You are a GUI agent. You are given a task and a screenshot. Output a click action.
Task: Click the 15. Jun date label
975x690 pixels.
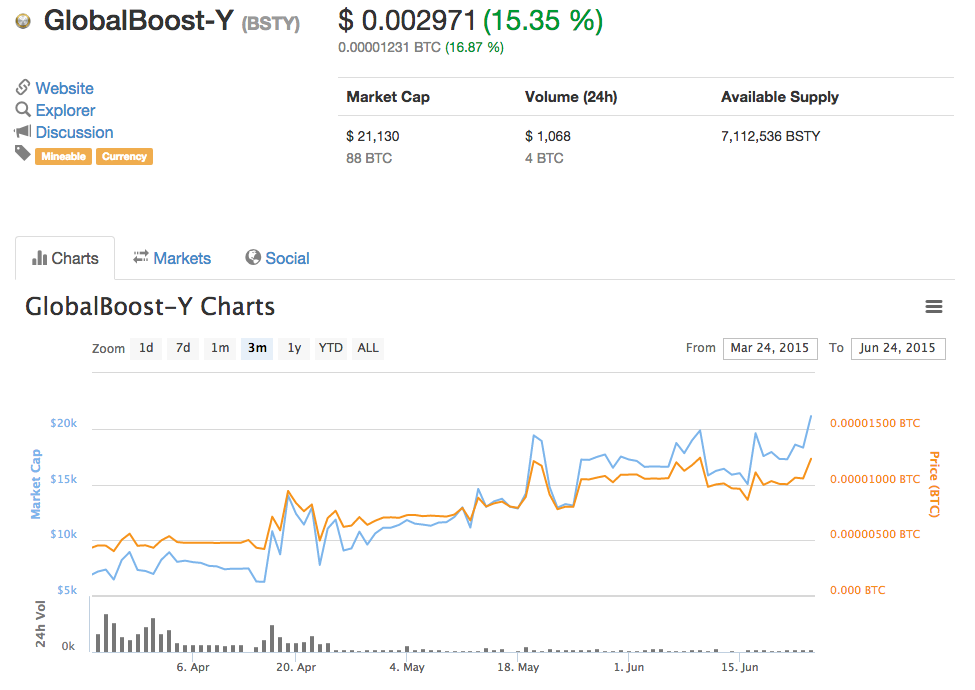click(x=739, y=667)
